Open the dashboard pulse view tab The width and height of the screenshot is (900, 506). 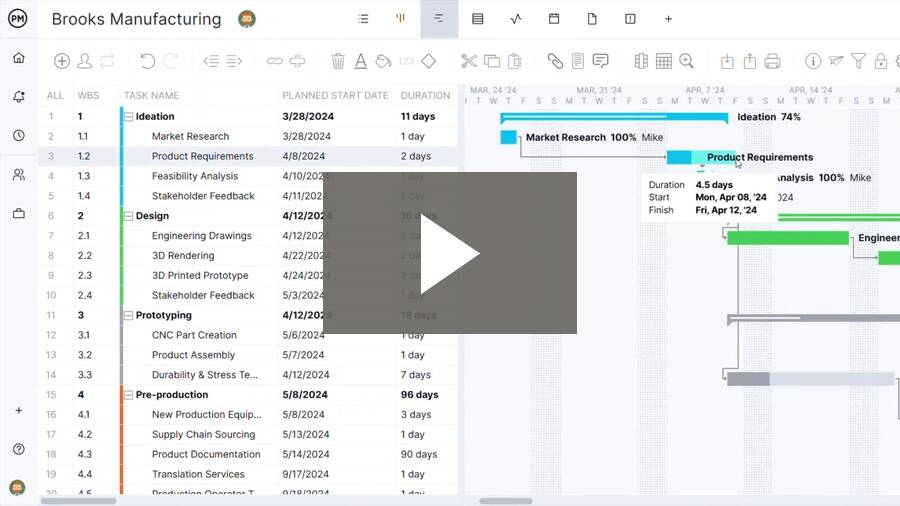pos(516,19)
